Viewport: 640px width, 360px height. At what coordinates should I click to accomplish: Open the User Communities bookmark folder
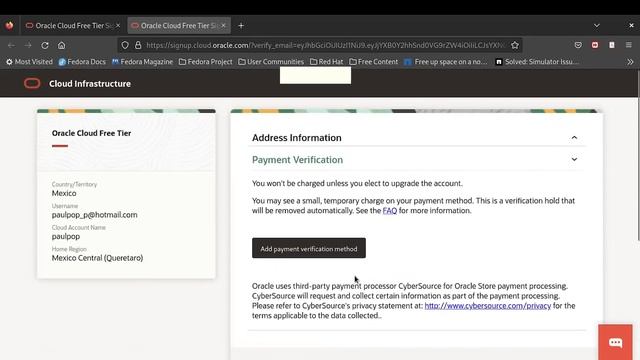271,62
